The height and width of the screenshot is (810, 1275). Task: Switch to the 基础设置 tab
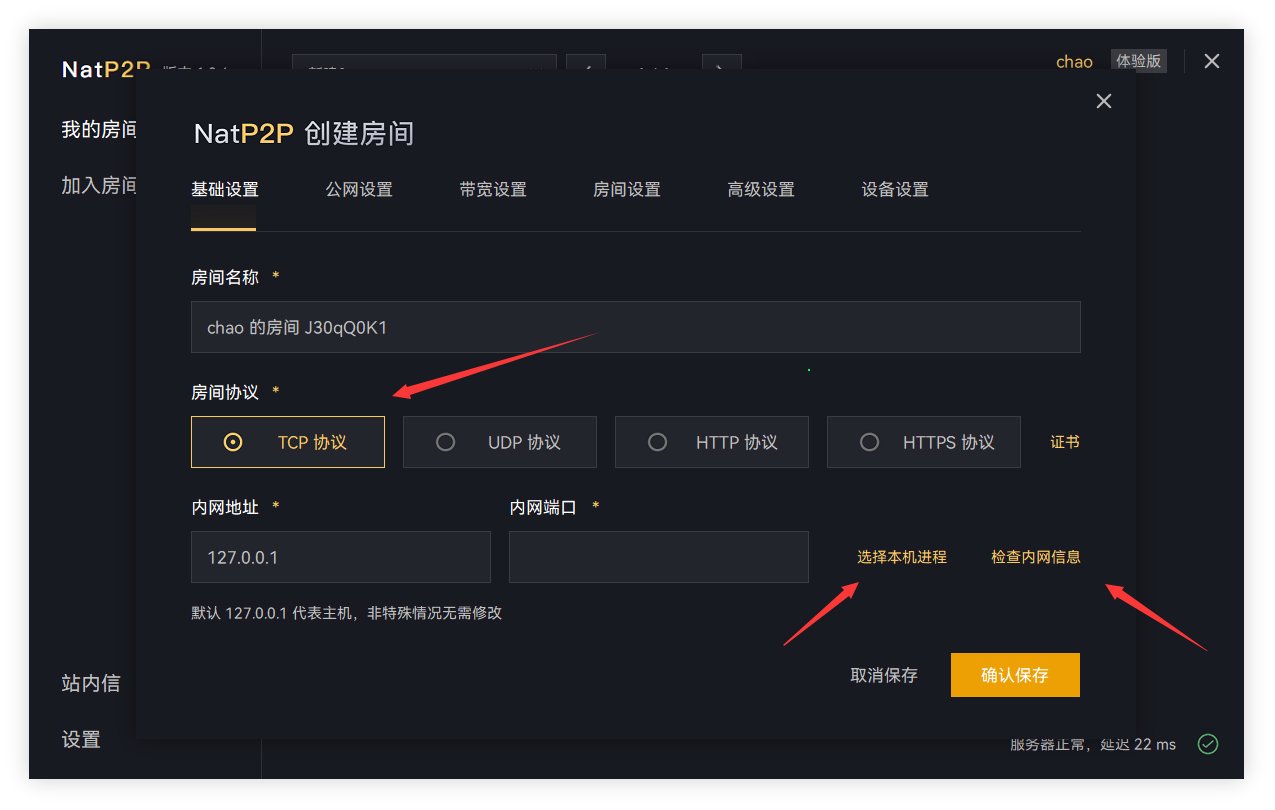pos(224,190)
